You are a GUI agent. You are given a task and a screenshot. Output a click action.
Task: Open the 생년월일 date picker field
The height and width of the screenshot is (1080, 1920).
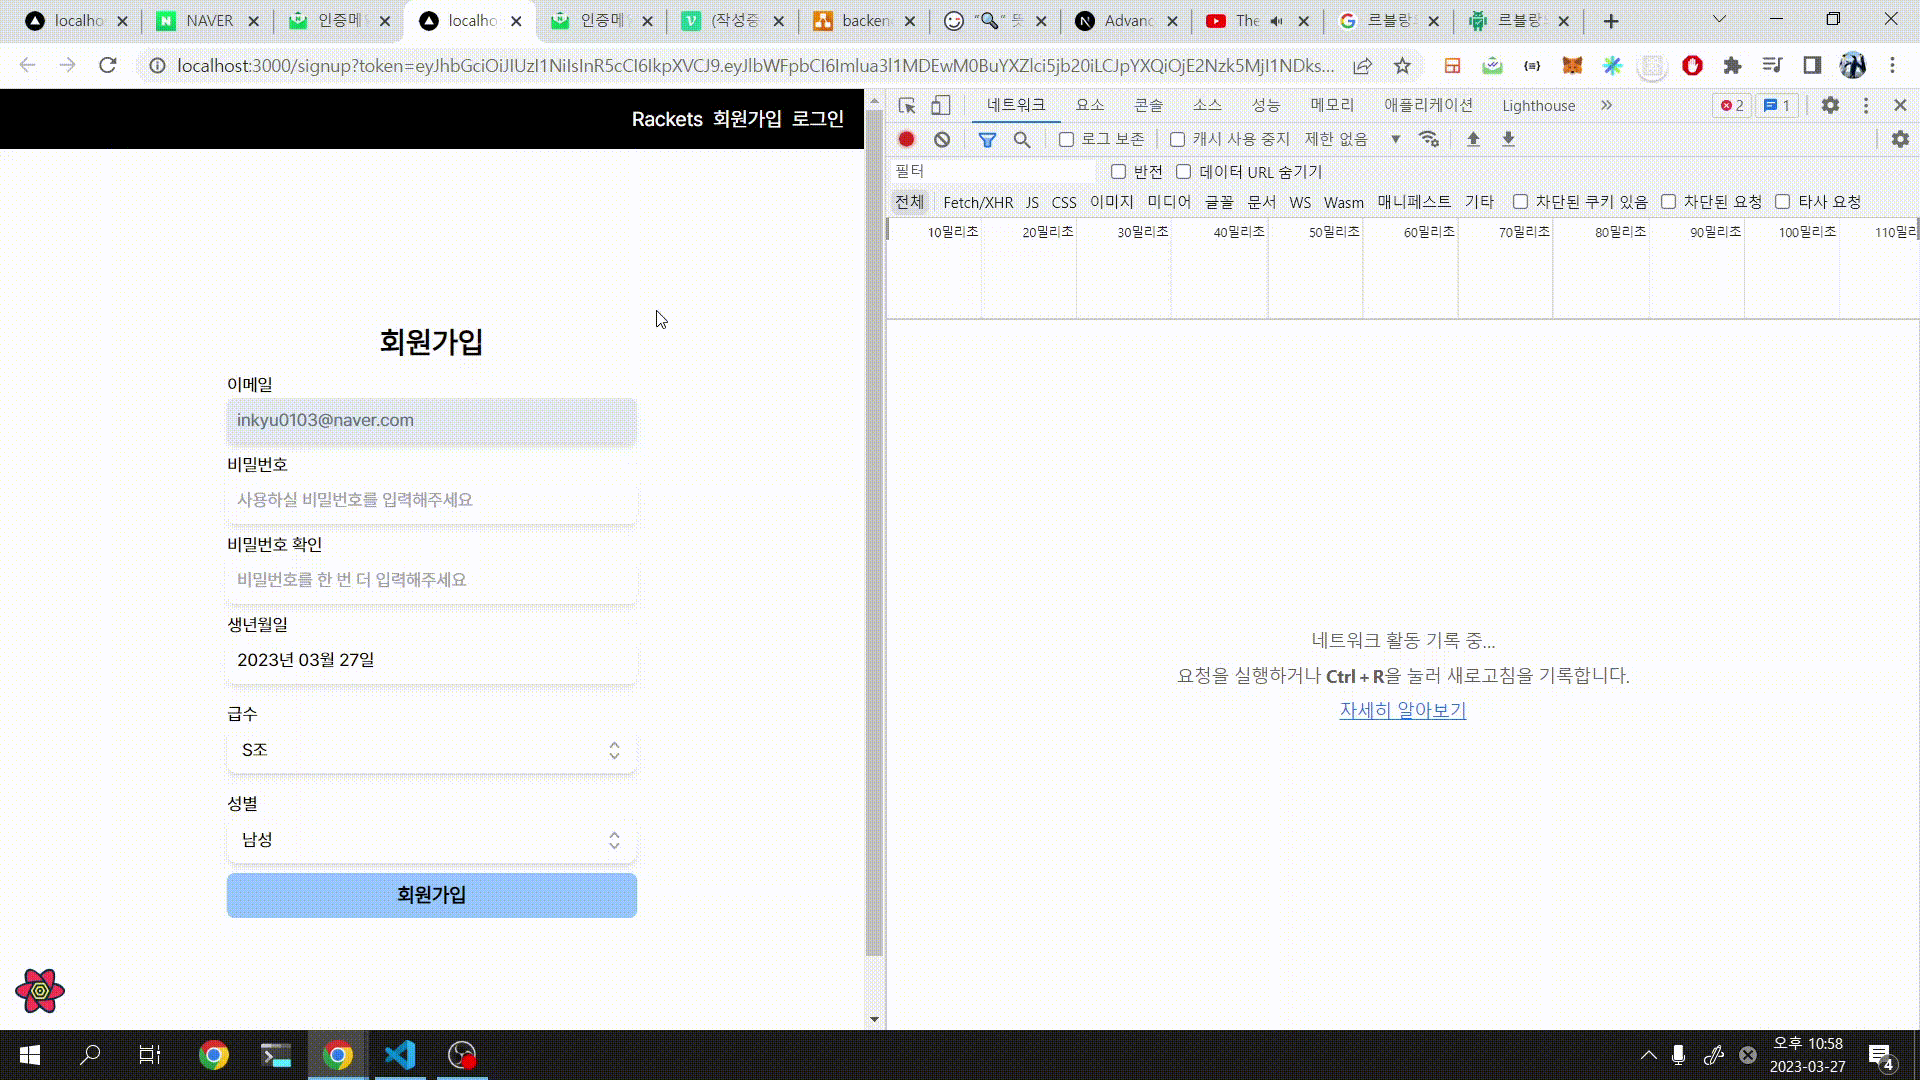pyautogui.click(x=432, y=660)
